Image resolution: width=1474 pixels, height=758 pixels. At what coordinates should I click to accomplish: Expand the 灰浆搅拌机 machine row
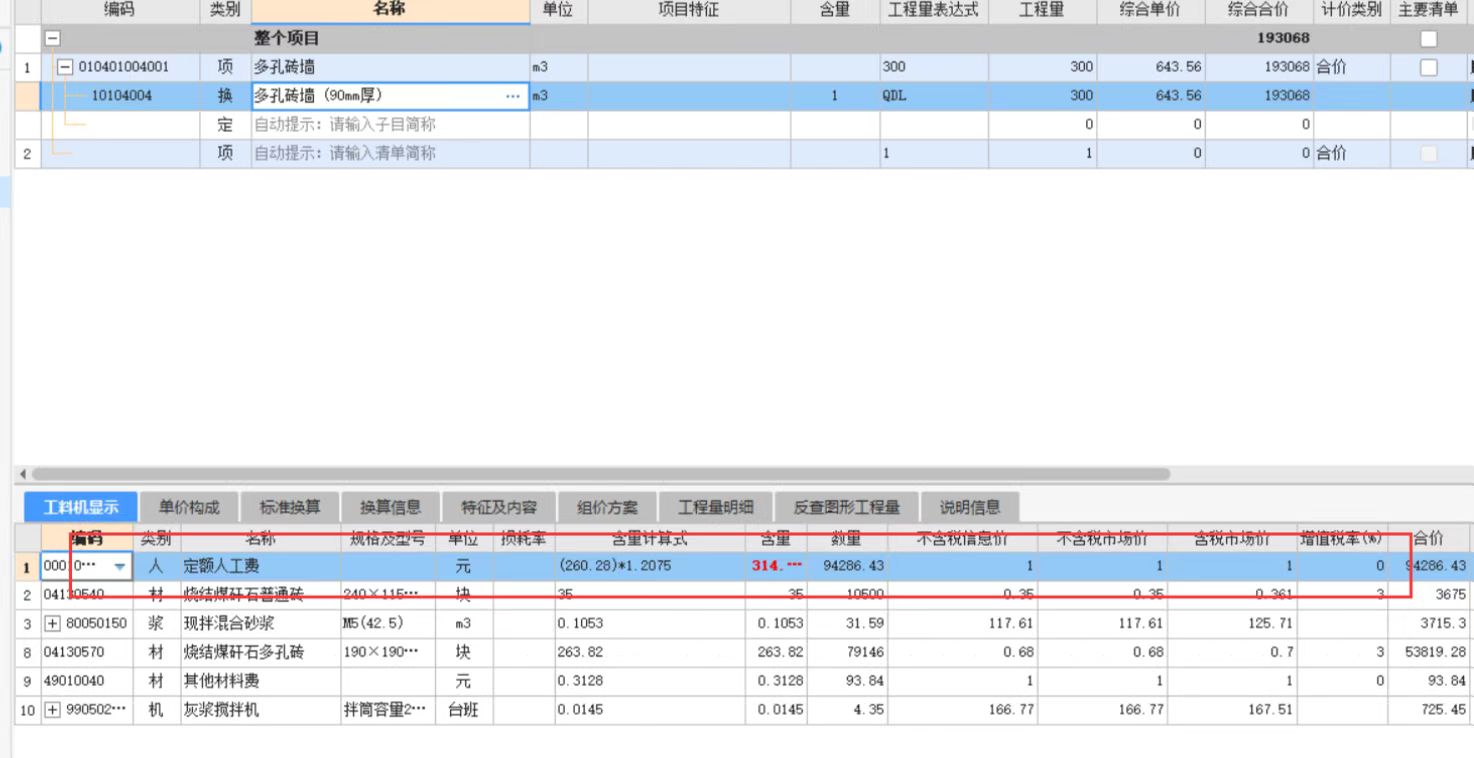click(x=53, y=710)
